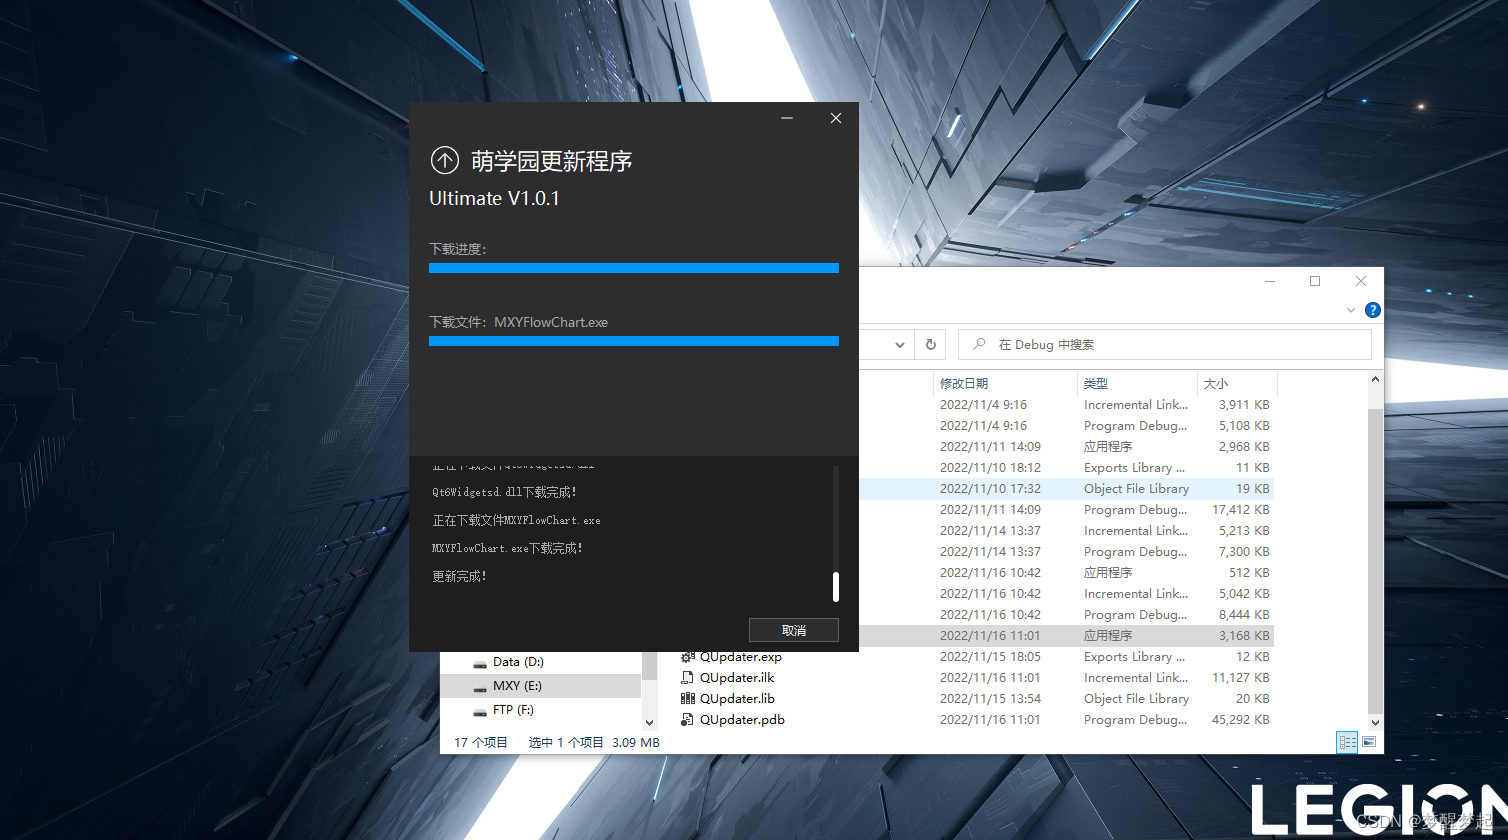This screenshot has width=1508, height=840.
Task: Click the QUpdater.lib file icon
Action: pyautogui.click(x=687, y=699)
